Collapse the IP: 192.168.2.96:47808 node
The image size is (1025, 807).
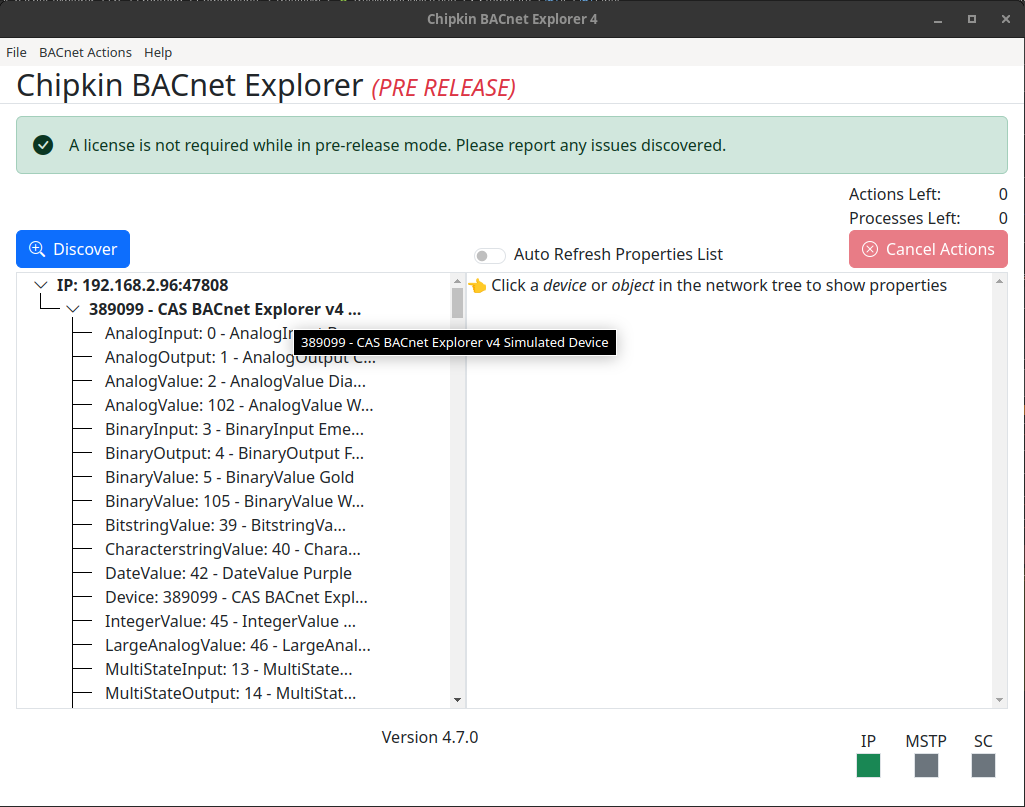point(41,285)
